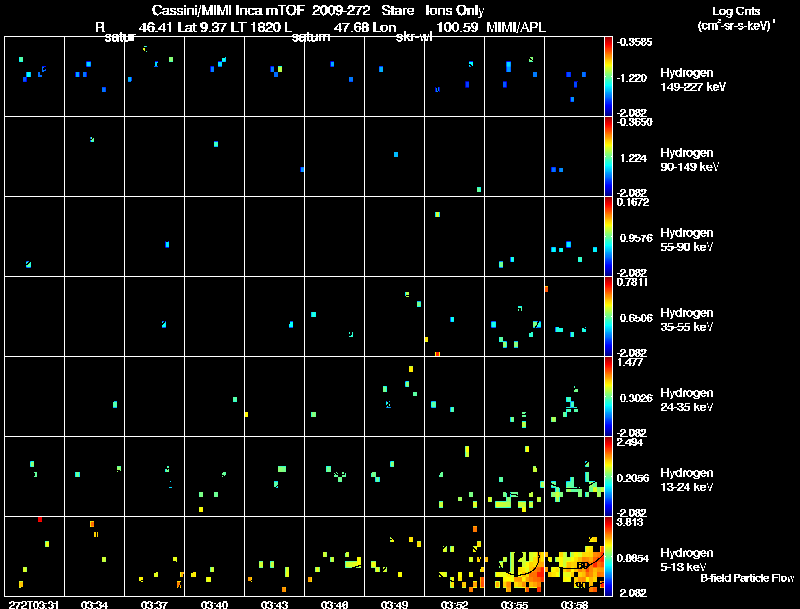The width and height of the screenshot is (800, 609).
Task: Click the 'LT 1820' header value
Action: click(x=255, y=27)
